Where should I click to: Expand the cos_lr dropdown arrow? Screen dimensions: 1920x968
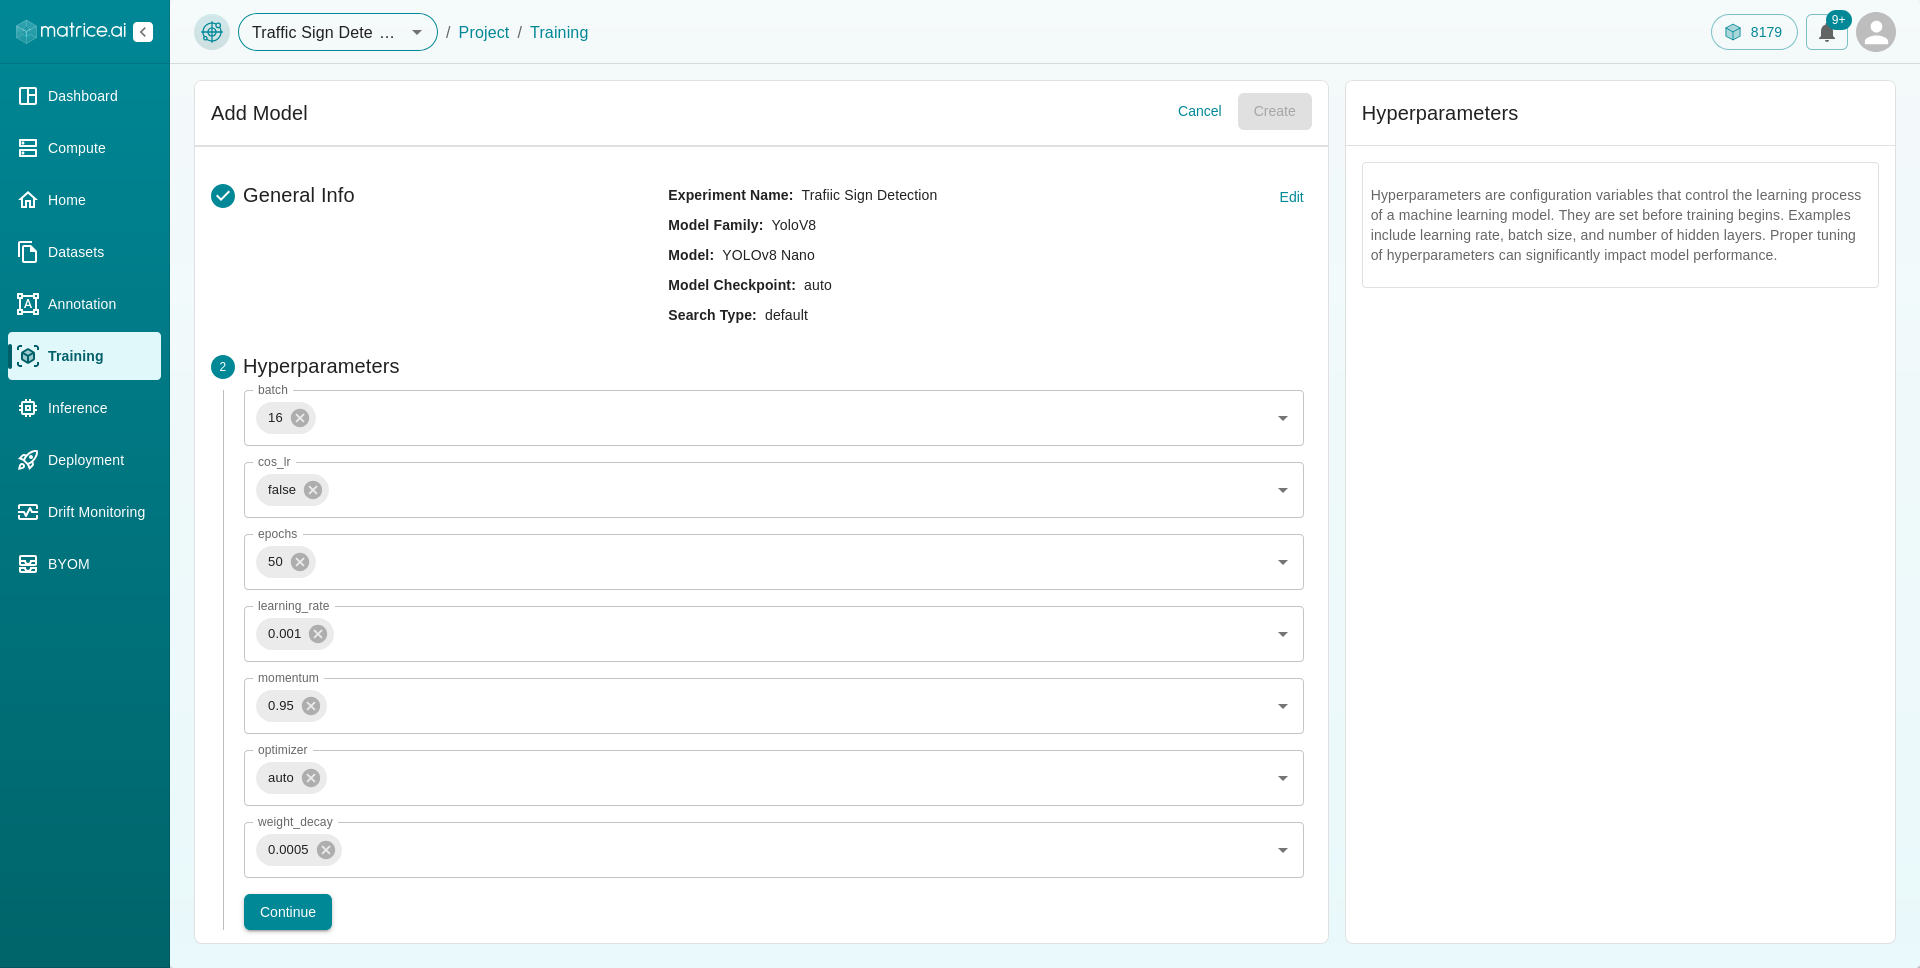tap(1283, 490)
